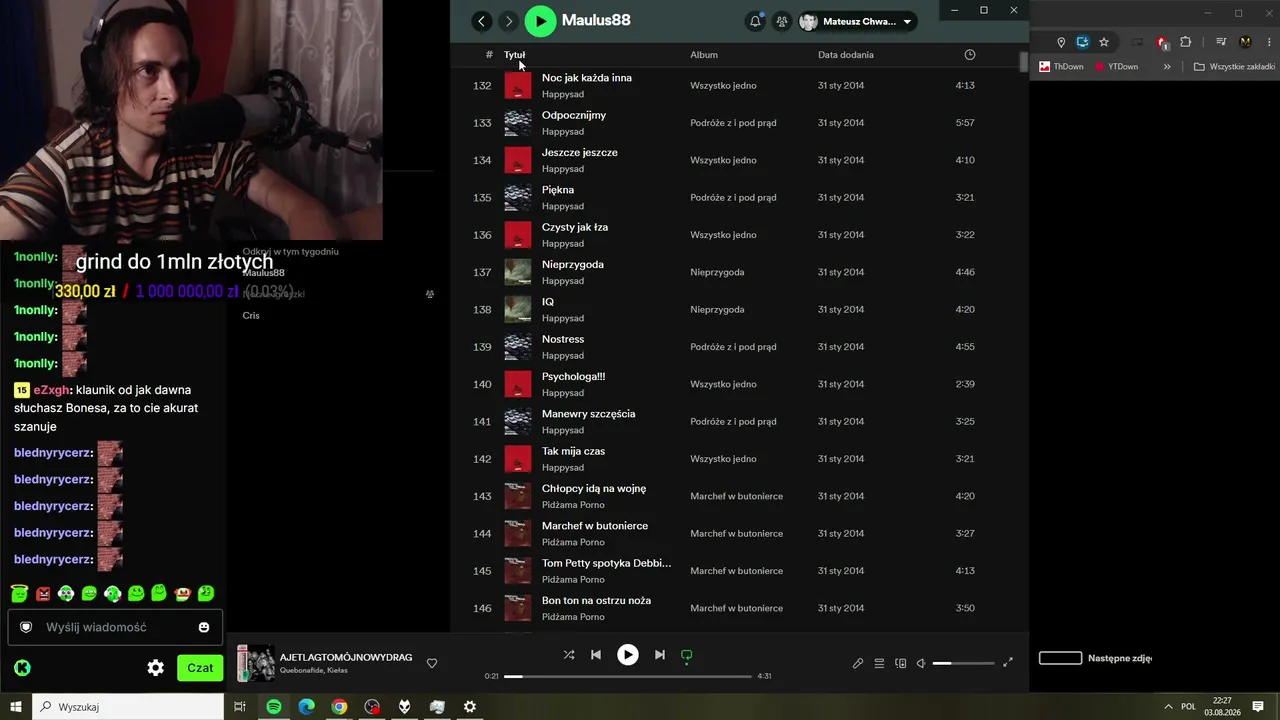This screenshot has width=1280, height=720.
Task: Open Windows Start menu
Action: pos(16,707)
